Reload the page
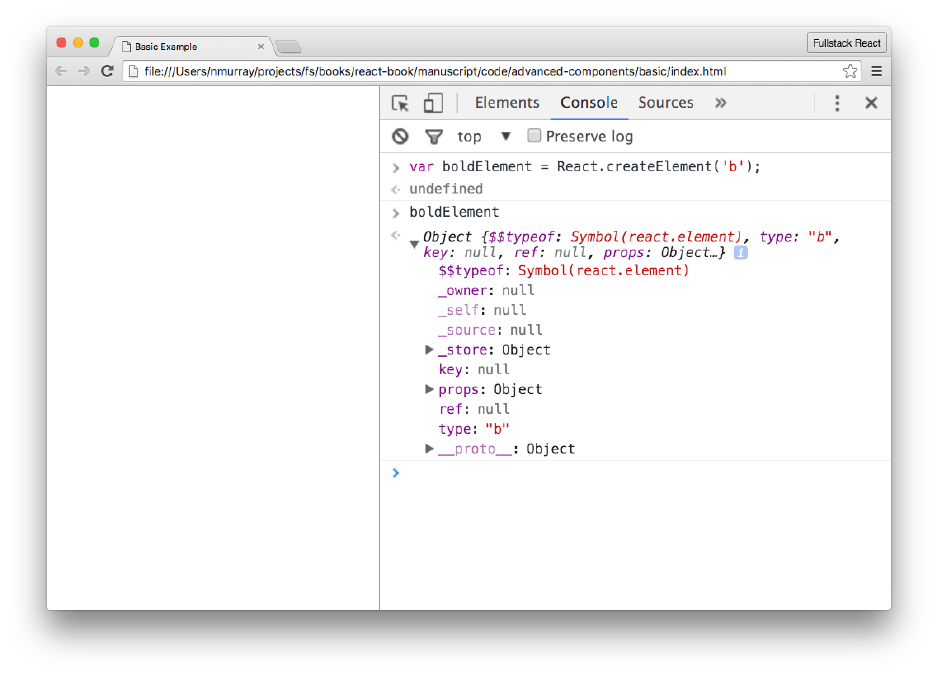 [x=108, y=71]
